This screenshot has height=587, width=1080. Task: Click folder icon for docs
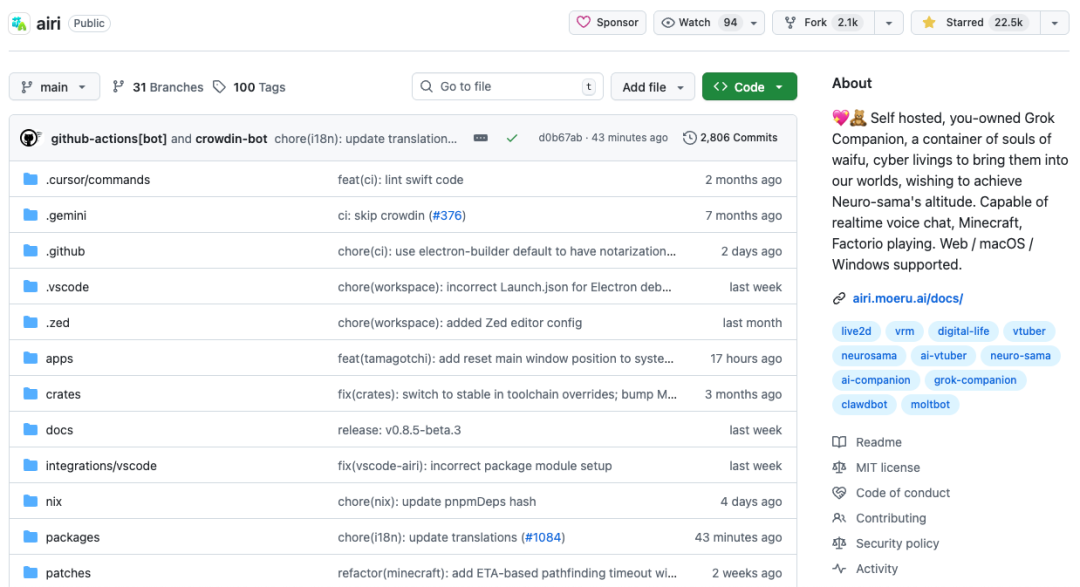[x=30, y=429]
